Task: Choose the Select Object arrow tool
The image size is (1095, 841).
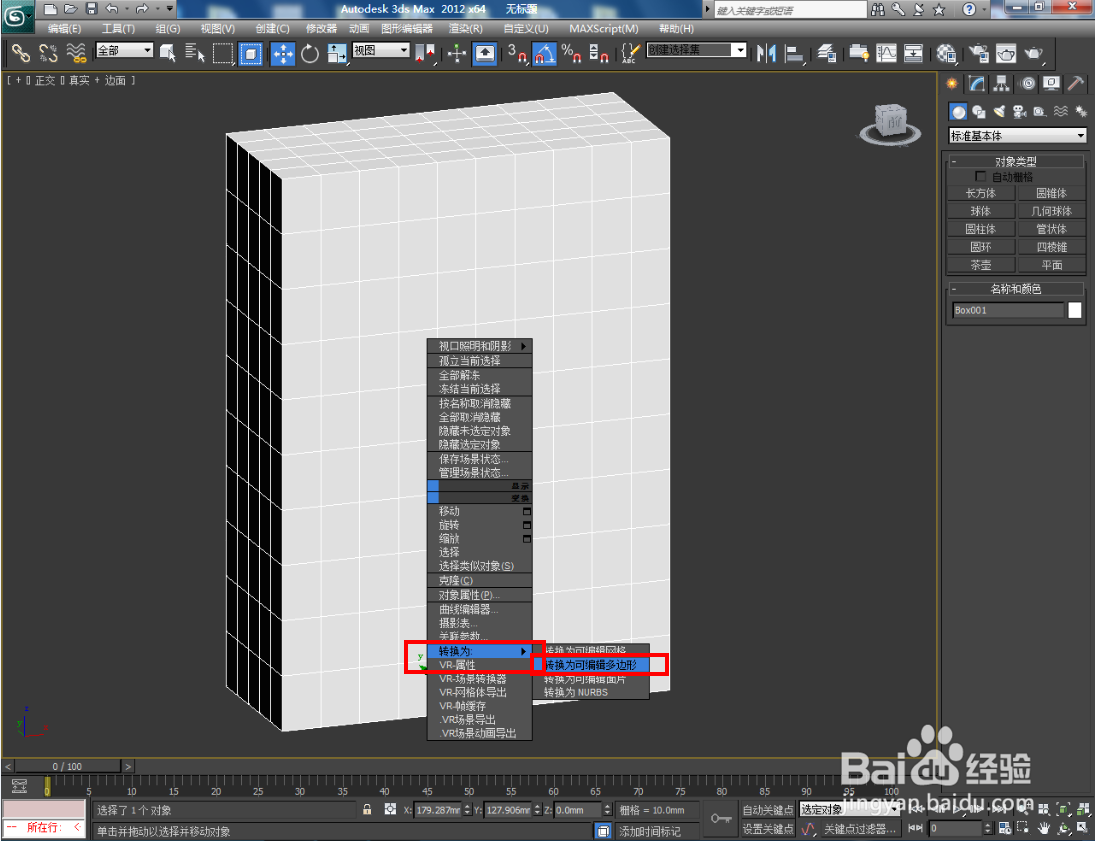Action: [x=168, y=53]
